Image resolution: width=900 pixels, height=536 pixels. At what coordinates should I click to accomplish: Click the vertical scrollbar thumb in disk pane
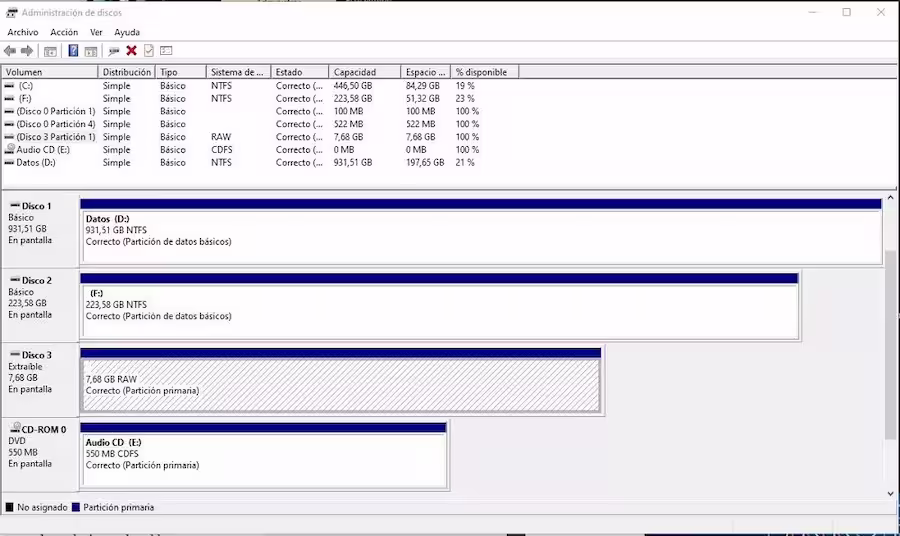click(x=890, y=344)
